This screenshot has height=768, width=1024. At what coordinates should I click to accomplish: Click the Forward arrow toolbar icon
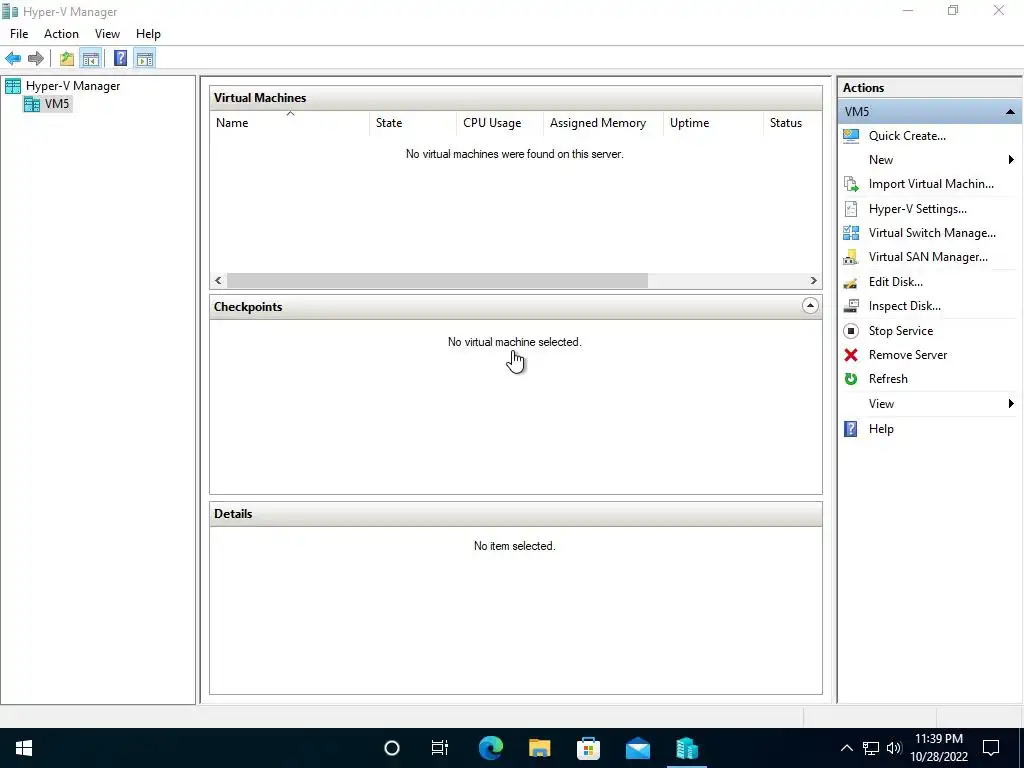tap(36, 59)
